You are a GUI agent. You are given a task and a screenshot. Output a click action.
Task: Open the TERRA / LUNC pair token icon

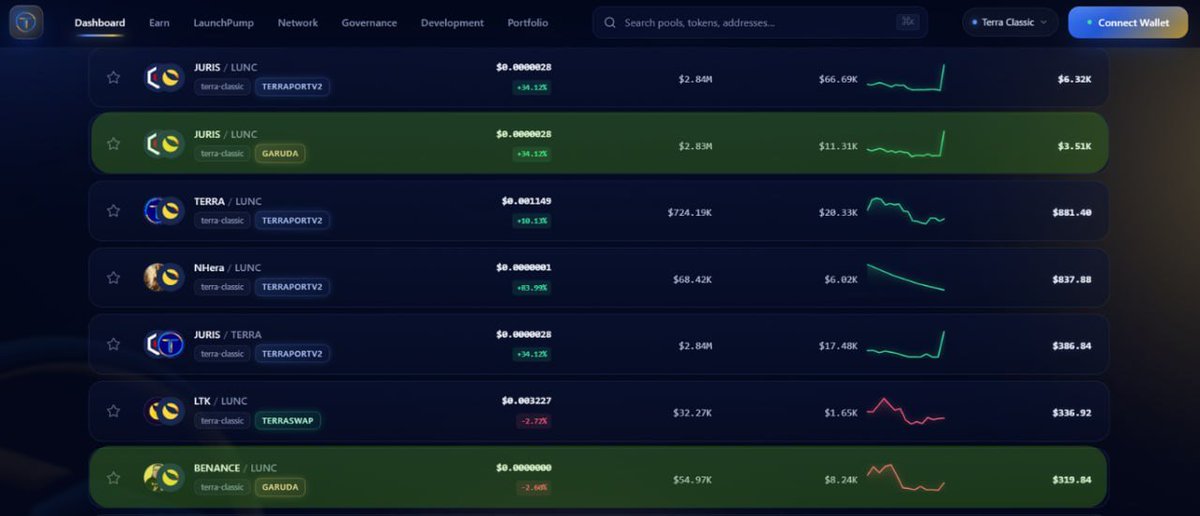163,210
